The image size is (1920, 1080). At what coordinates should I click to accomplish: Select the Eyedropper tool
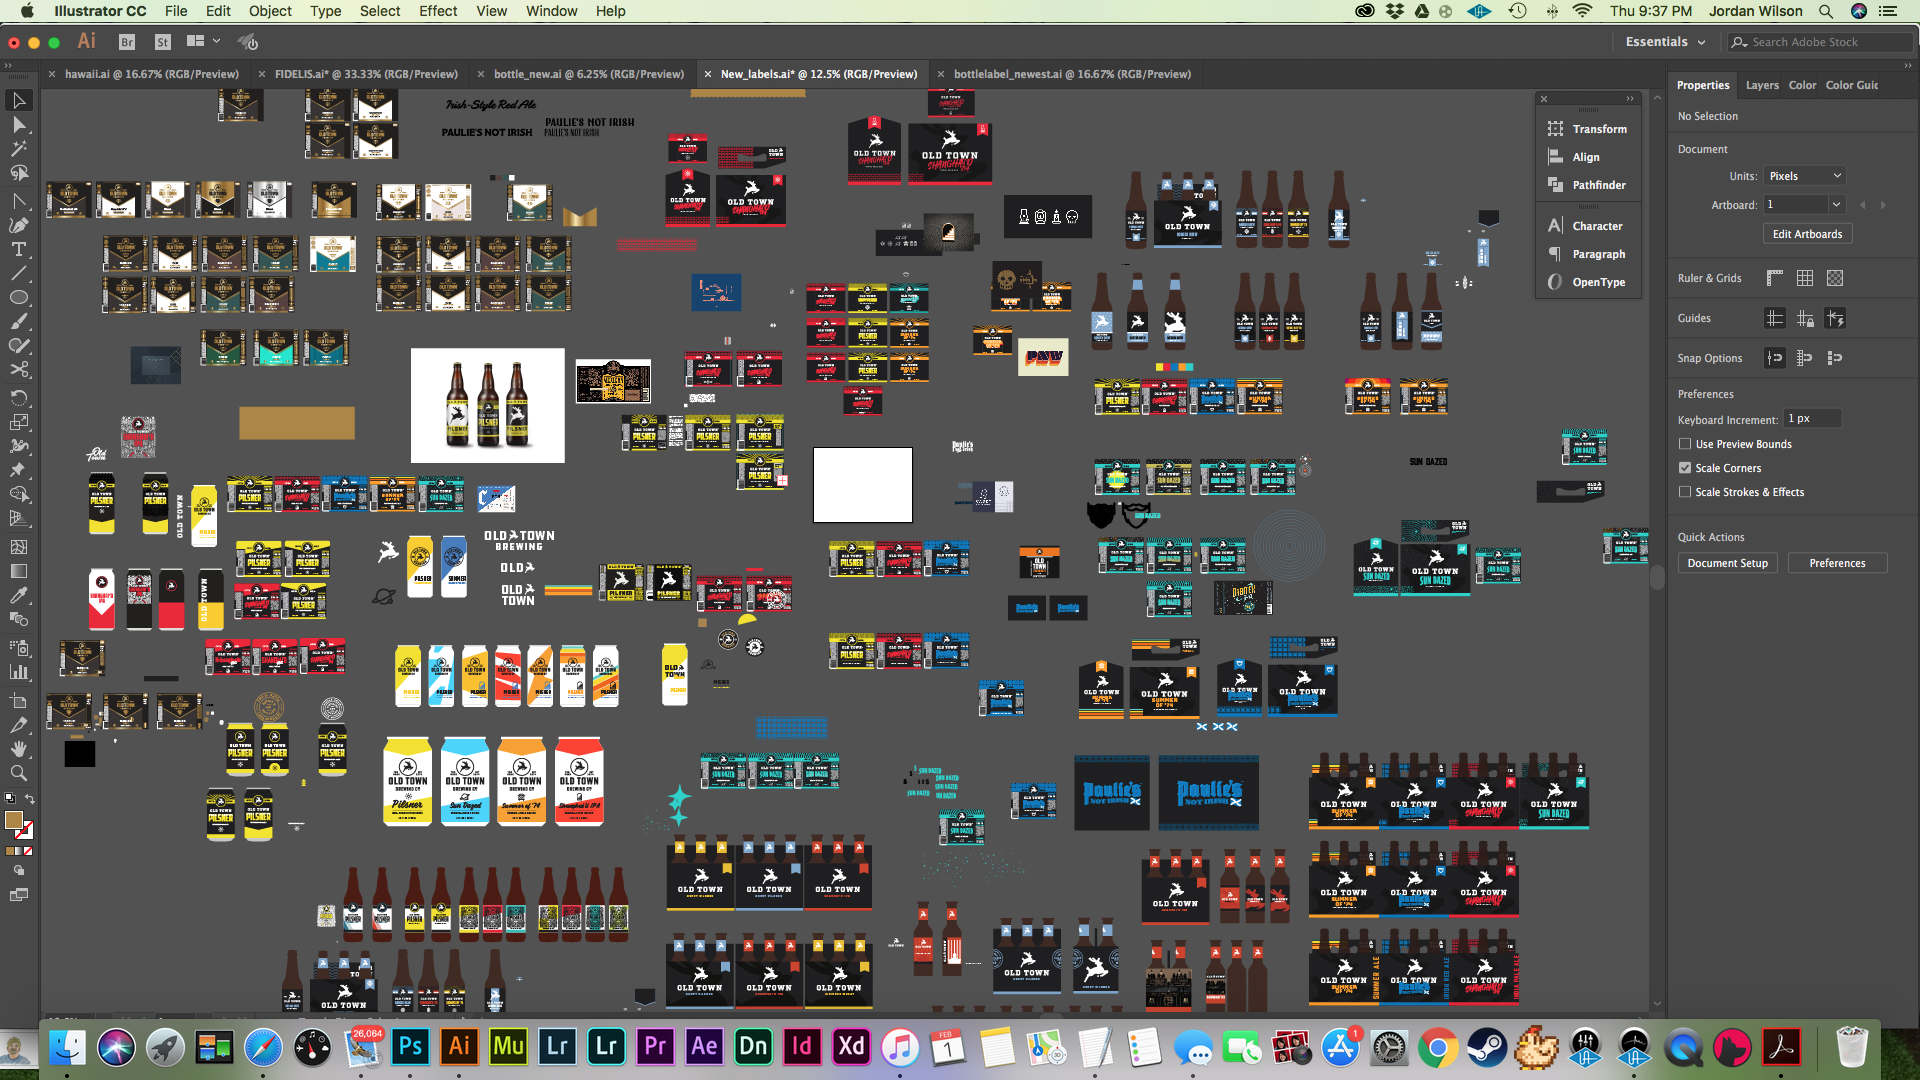point(18,595)
